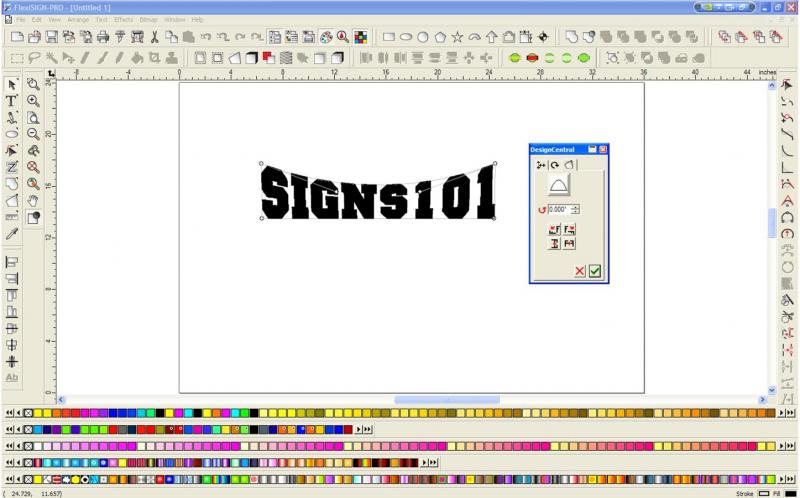The height and width of the screenshot is (498, 800).
Task: Open the paint palette color mixer icon
Action: coord(326,37)
